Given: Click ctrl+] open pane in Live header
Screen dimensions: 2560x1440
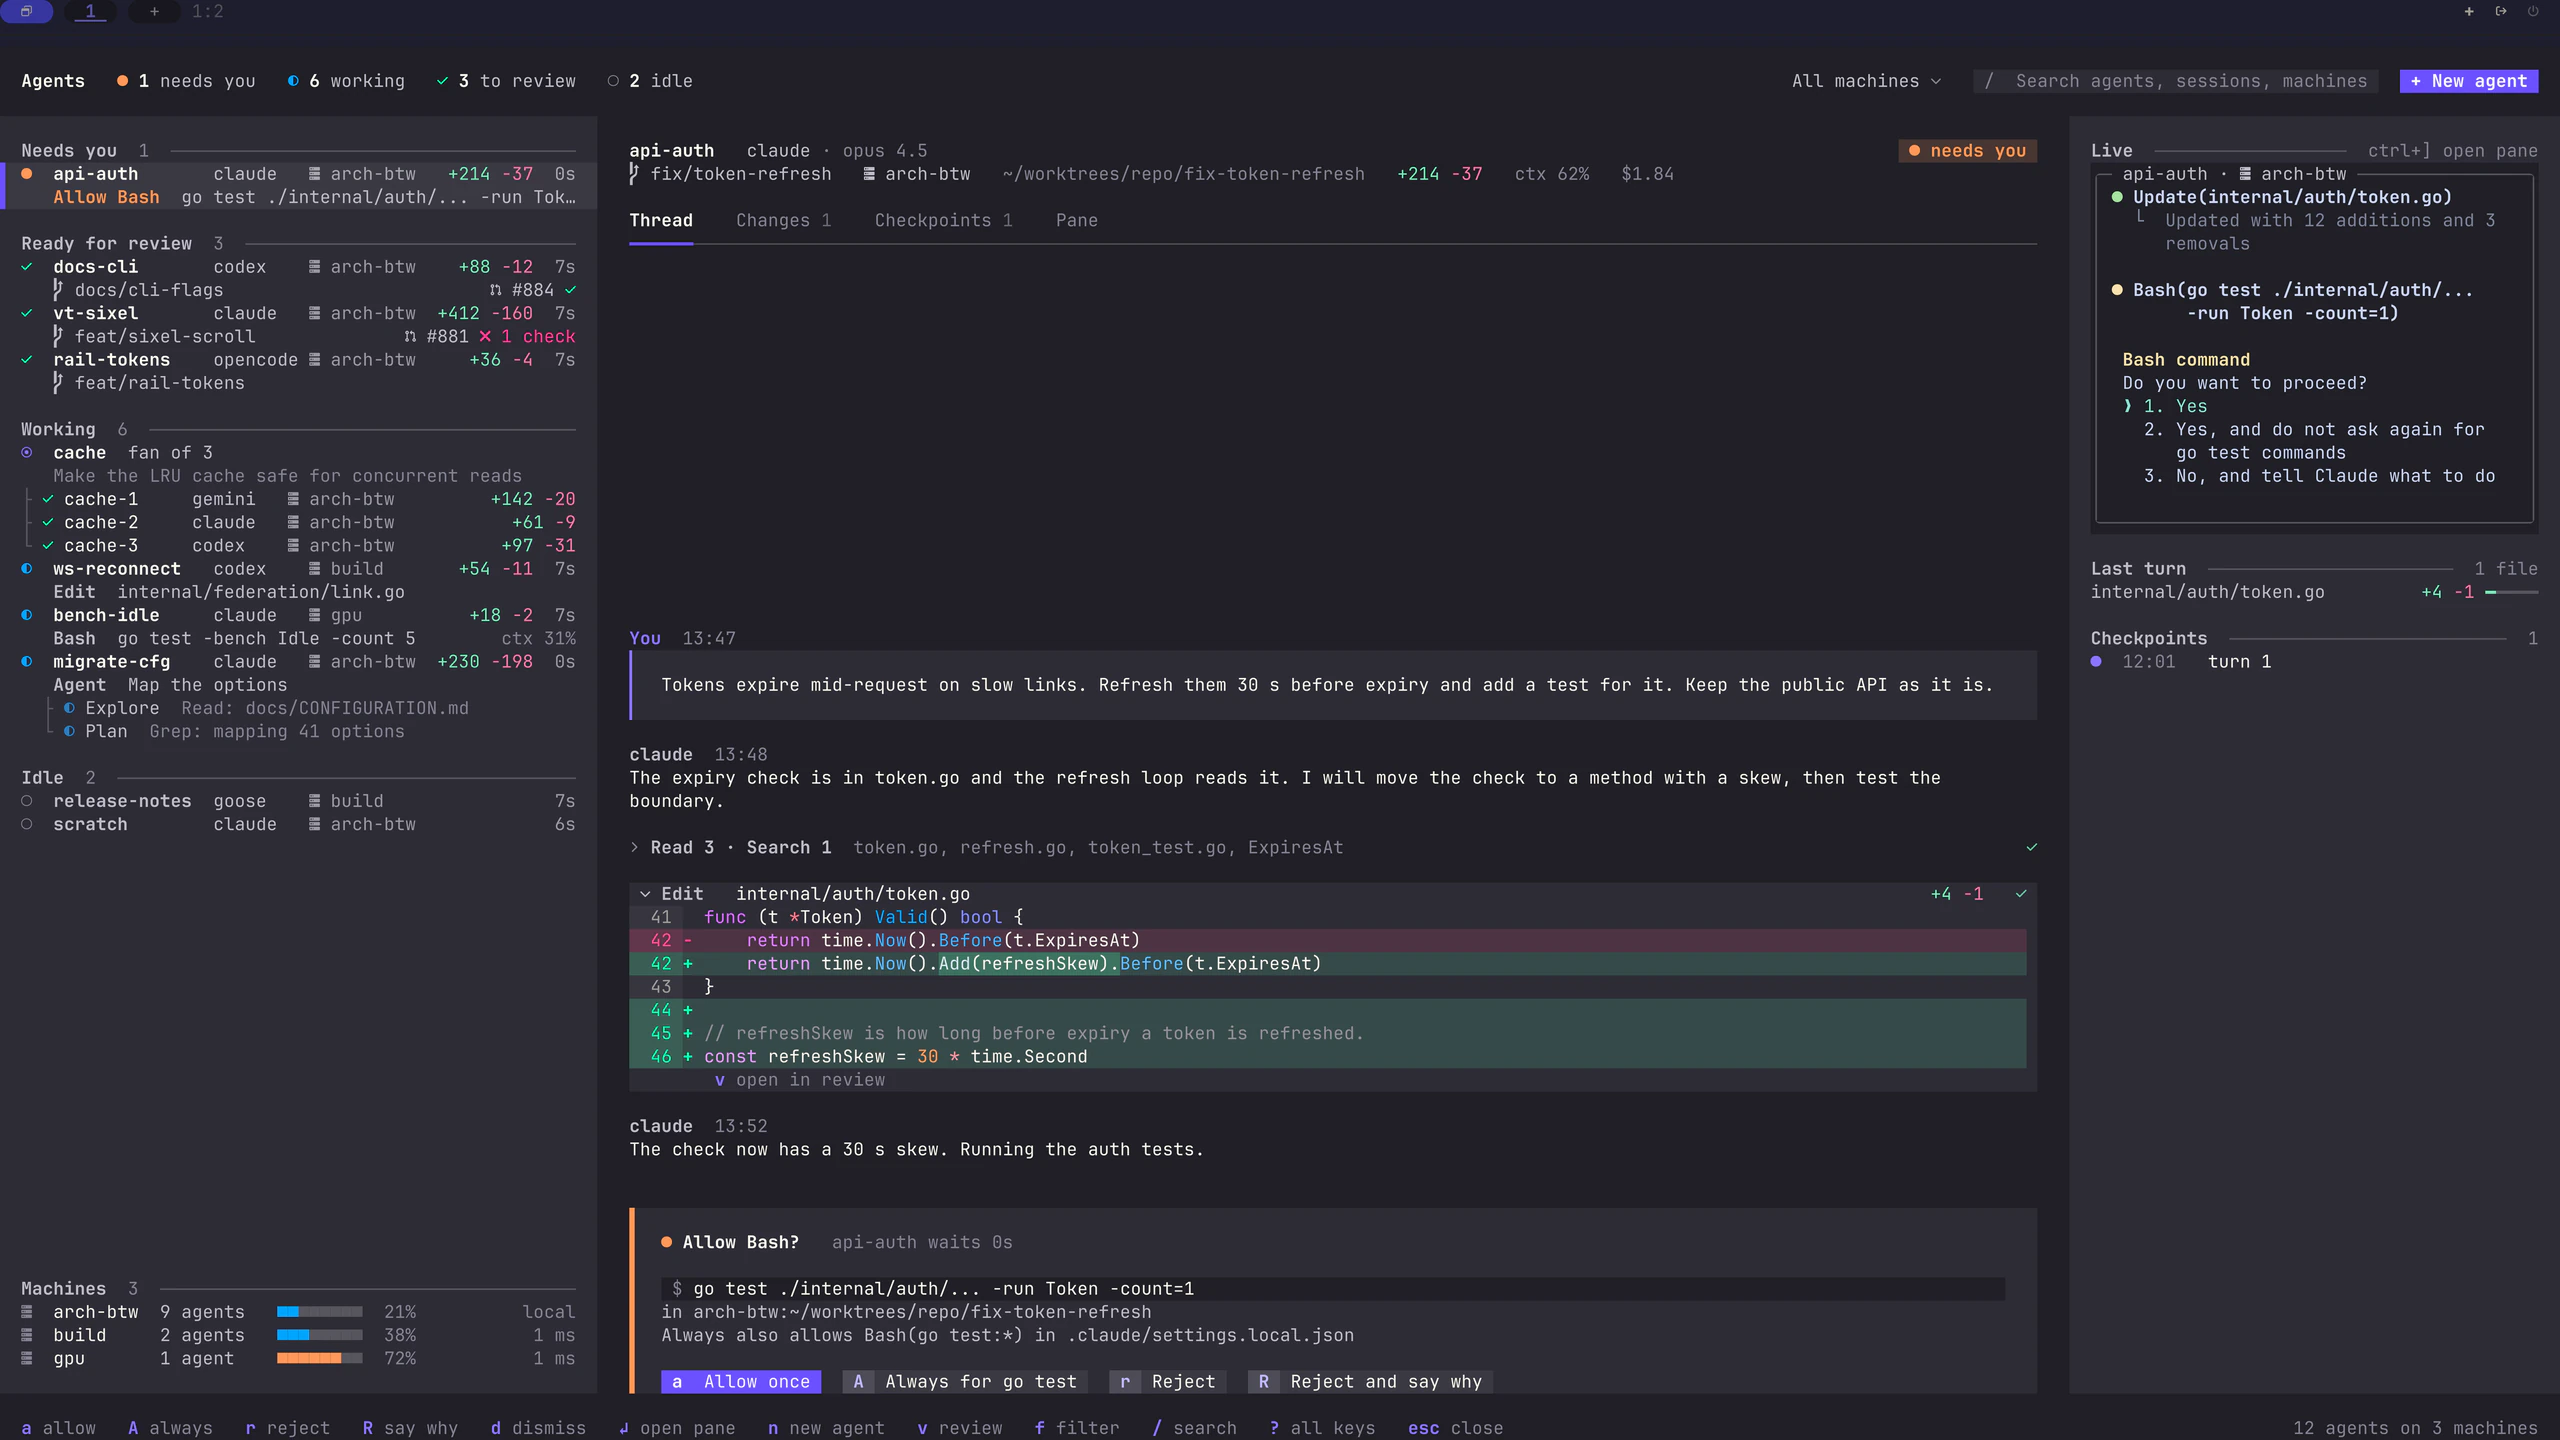Looking at the screenshot, I should point(2452,151).
